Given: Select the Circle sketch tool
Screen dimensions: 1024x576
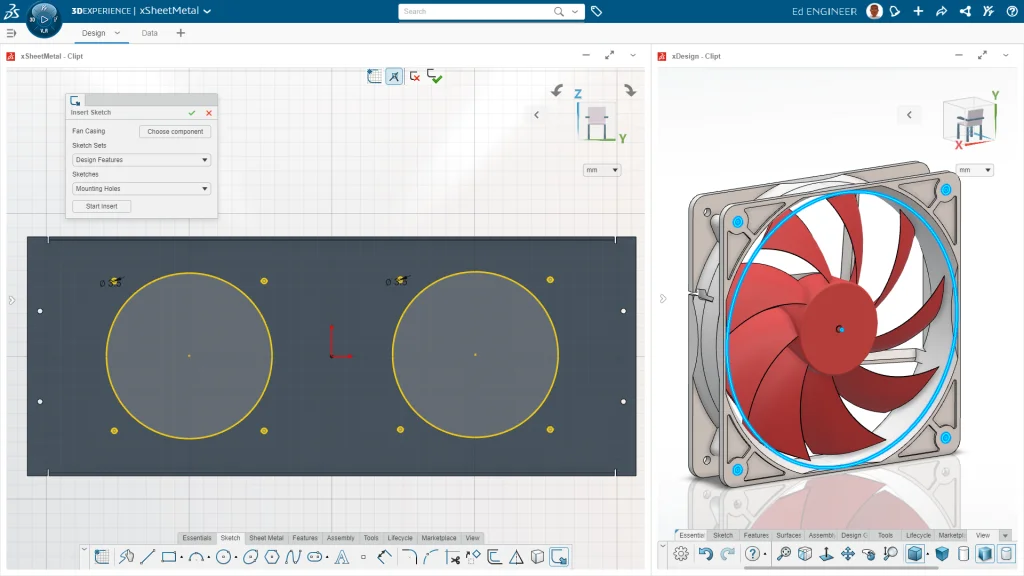Looking at the screenshot, I should point(223,557).
